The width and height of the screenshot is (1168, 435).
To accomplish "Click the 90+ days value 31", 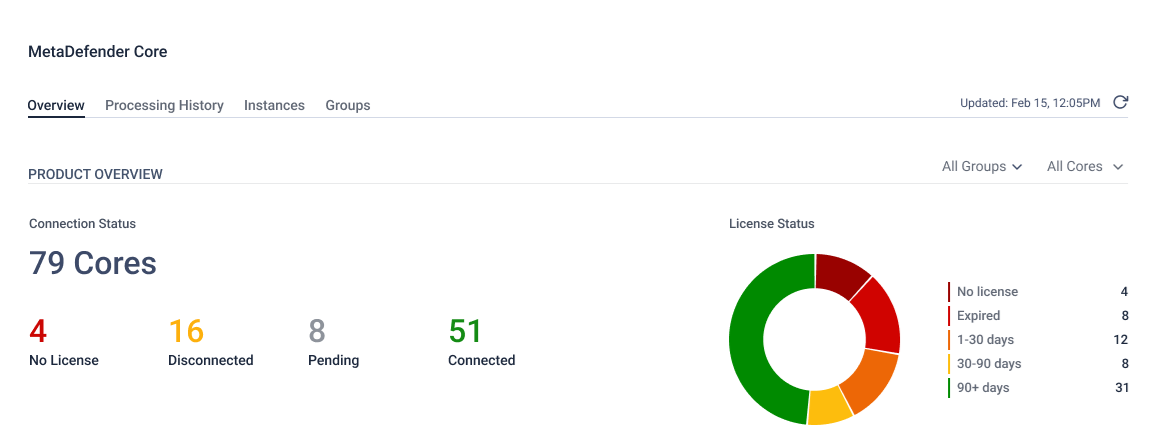I will click(x=1122, y=387).
